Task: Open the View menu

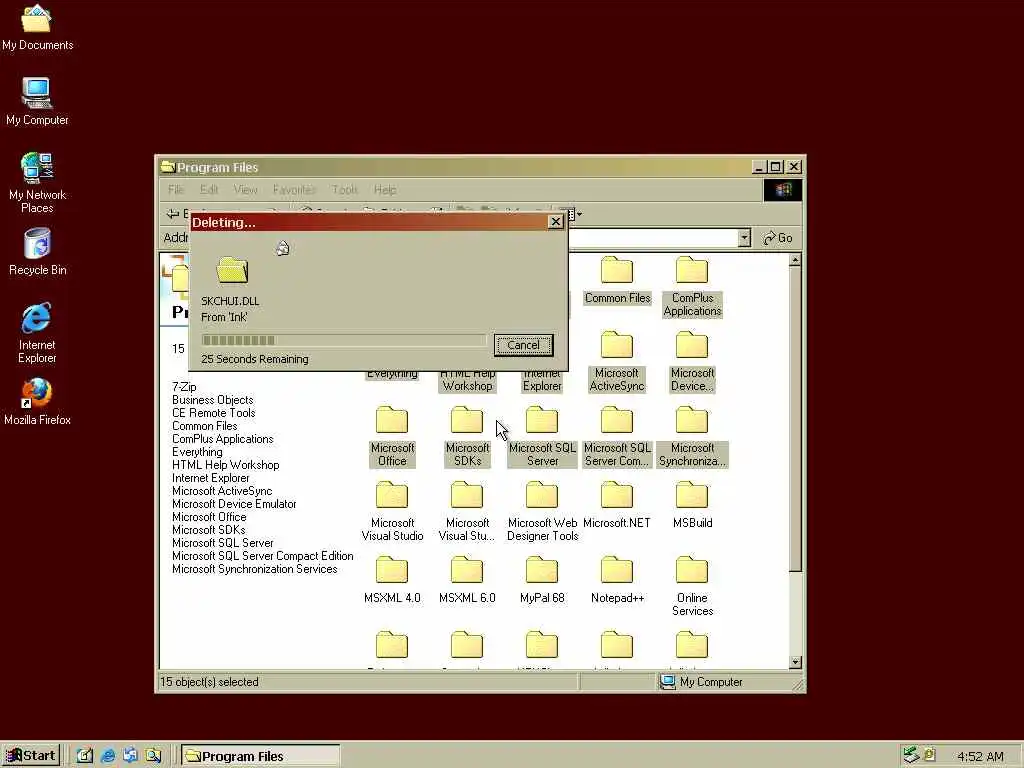Action: pos(246,189)
